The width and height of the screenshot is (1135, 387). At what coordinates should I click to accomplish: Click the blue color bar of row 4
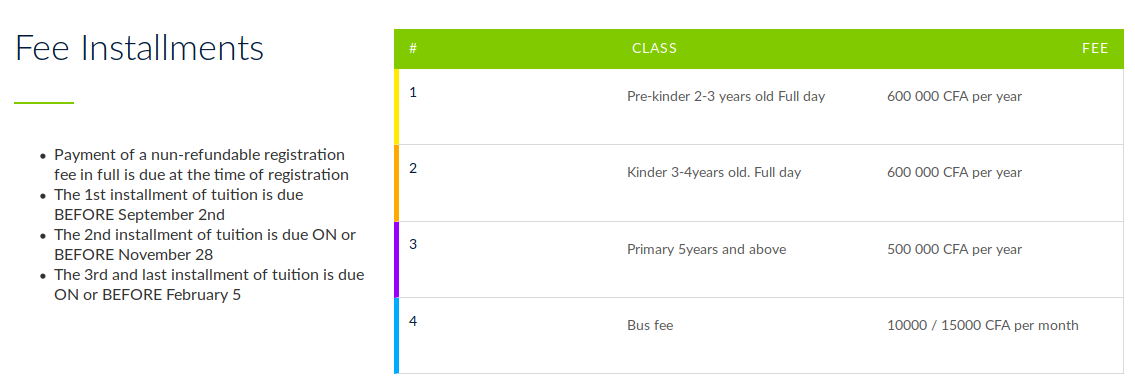[397, 336]
